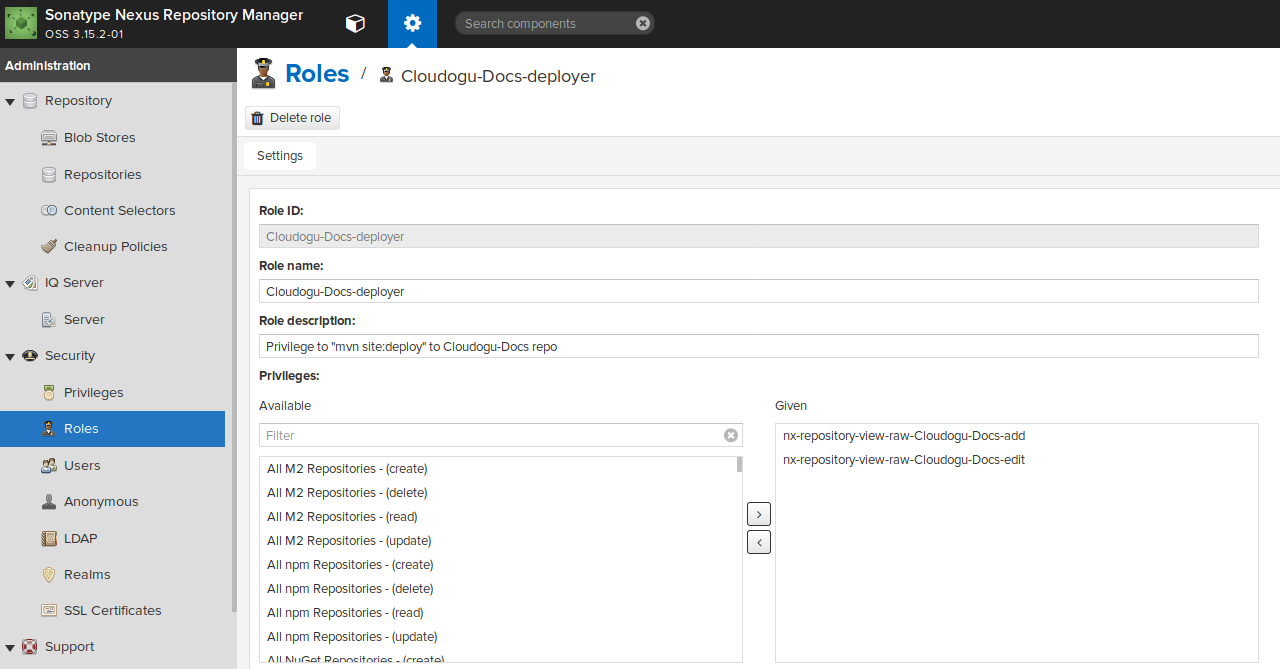Click the Browse components cube icon
The image size is (1280, 669).
click(355, 24)
